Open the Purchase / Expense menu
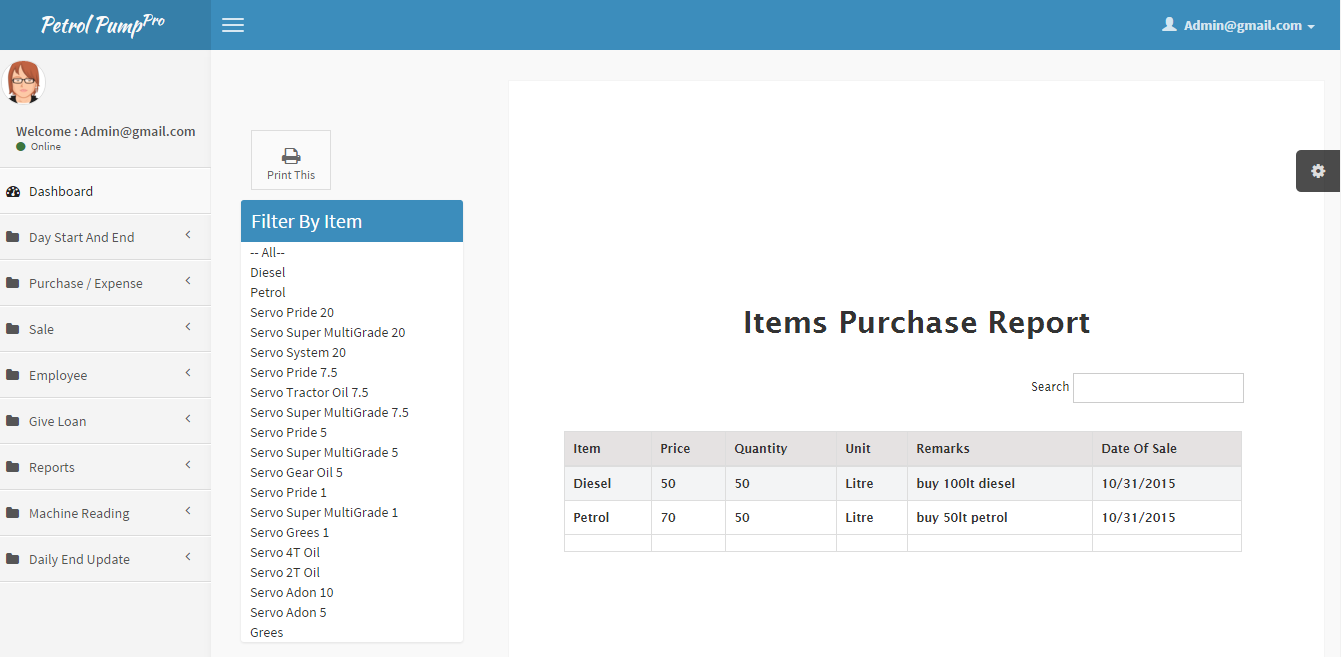This screenshot has height=657, width=1341. [x=105, y=283]
